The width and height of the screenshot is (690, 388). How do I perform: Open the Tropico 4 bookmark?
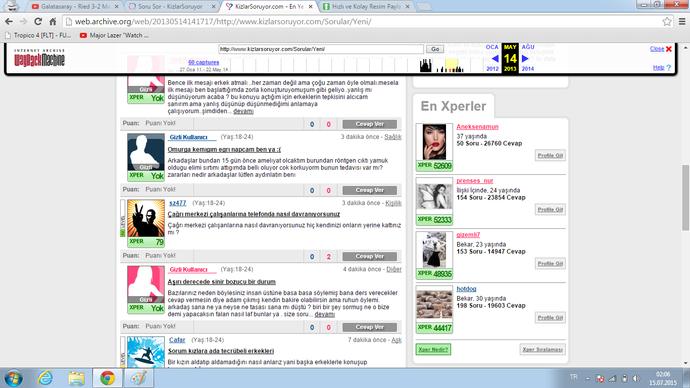(x=37, y=35)
